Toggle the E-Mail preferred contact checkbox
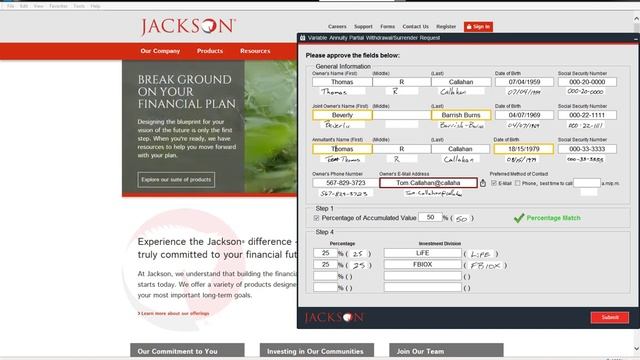 tap(494, 183)
